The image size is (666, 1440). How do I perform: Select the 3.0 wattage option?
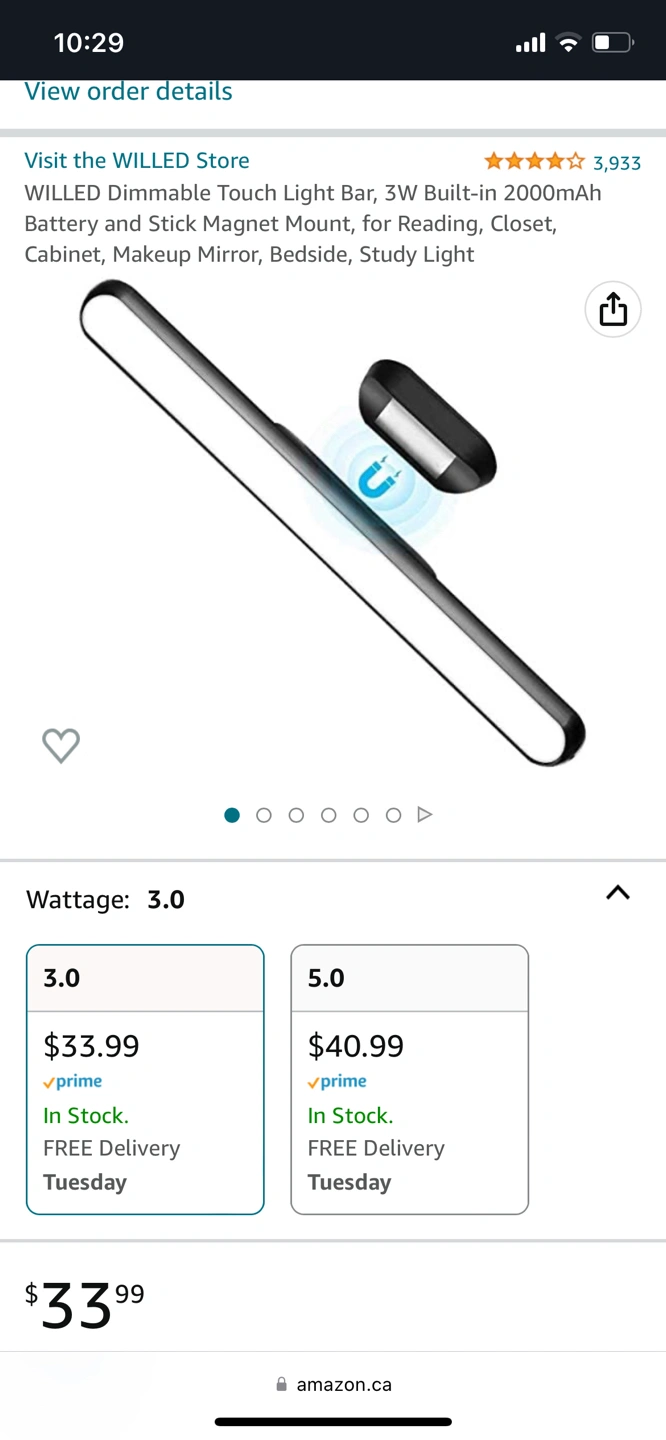145,1079
